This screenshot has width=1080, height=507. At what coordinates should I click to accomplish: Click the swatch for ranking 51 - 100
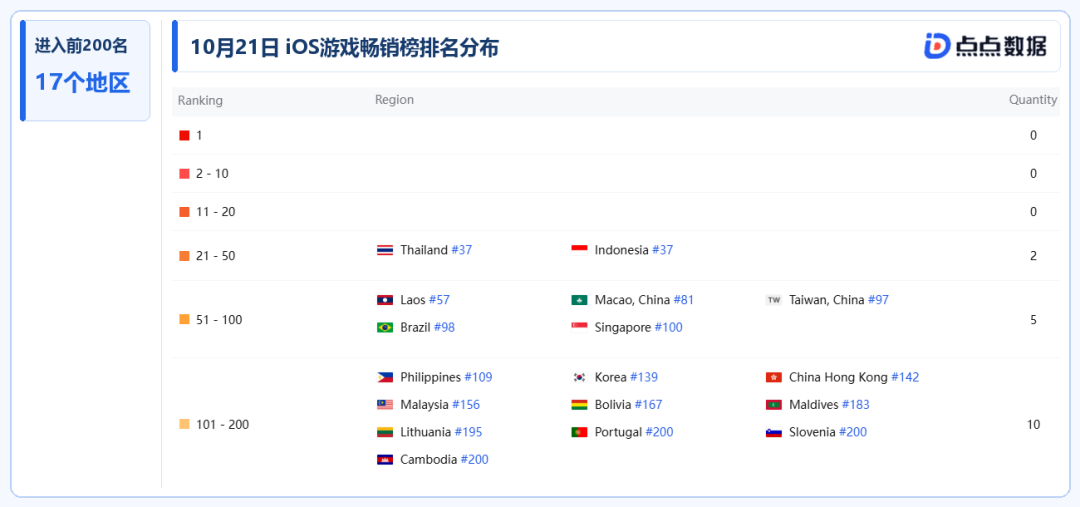pos(184,319)
